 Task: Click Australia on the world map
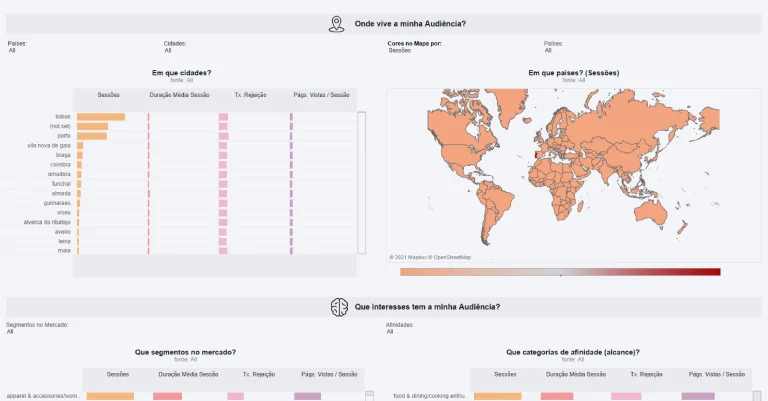click(x=650, y=213)
